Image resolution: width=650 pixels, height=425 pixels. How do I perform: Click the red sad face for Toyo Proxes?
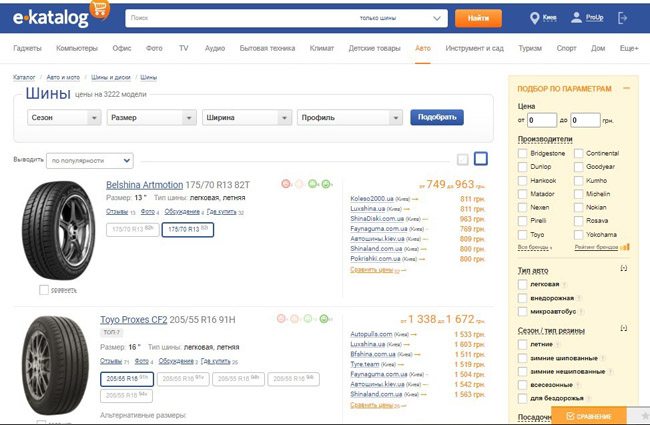(281, 318)
